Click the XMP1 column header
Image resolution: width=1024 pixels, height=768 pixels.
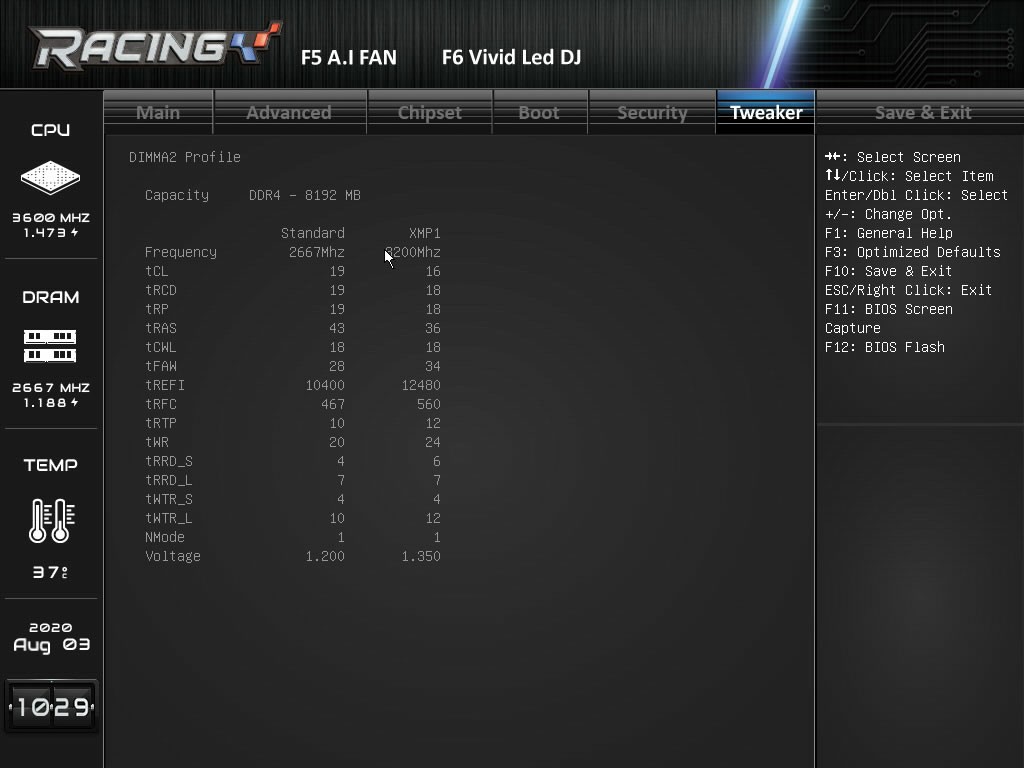pyautogui.click(x=424, y=233)
